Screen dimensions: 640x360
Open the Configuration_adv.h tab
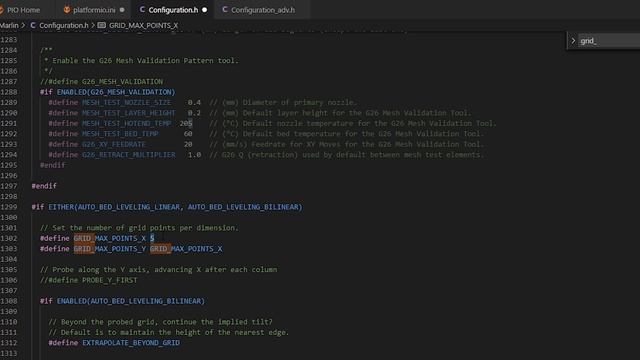click(262, 9)
